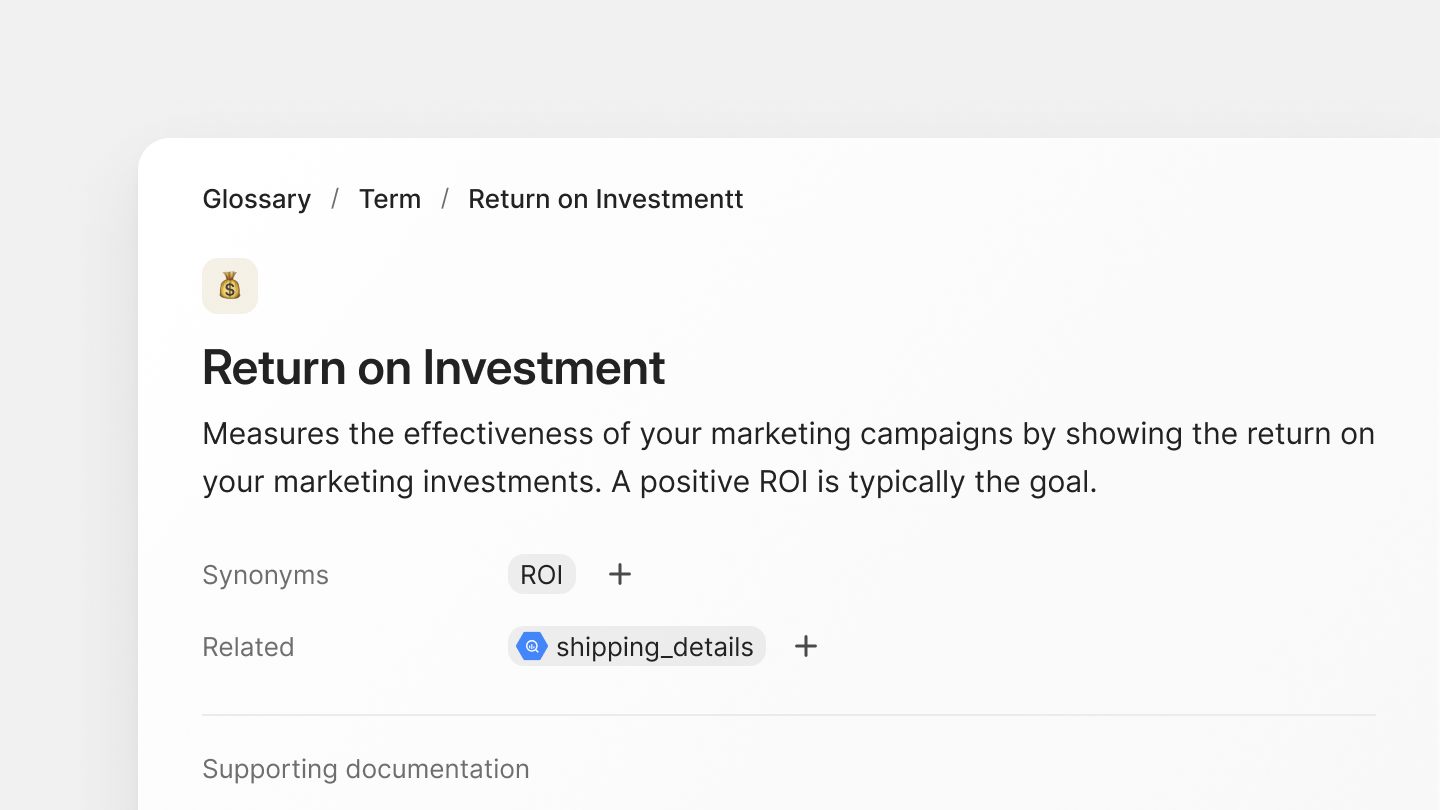This screenshot has width=1440, height=810.
Task: Click the Synonyms field label
Action: point(265,575)
